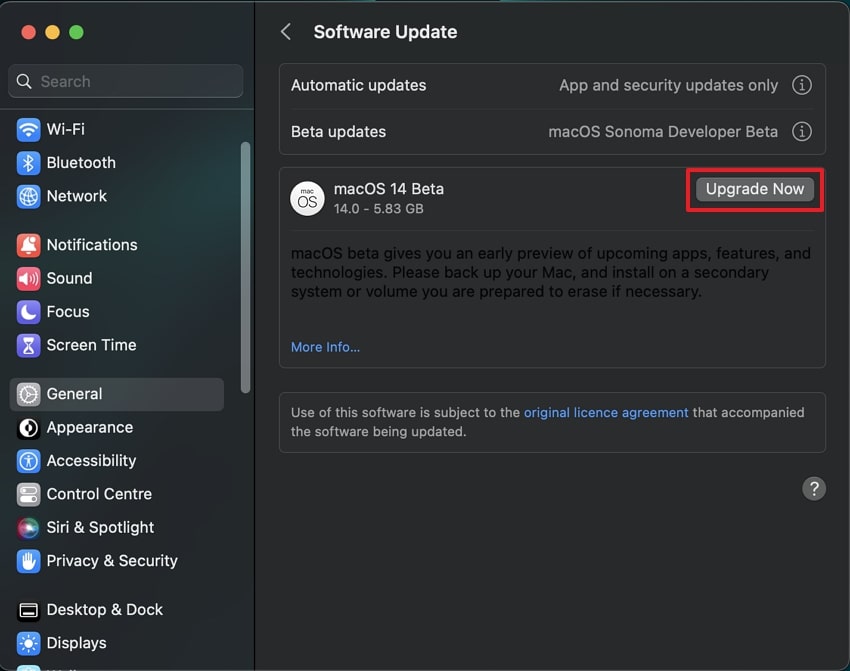Image resolution: width=850 pixels, height=671 pixels.
Task: Select the Sound settings icon
Action: (69, 278)
